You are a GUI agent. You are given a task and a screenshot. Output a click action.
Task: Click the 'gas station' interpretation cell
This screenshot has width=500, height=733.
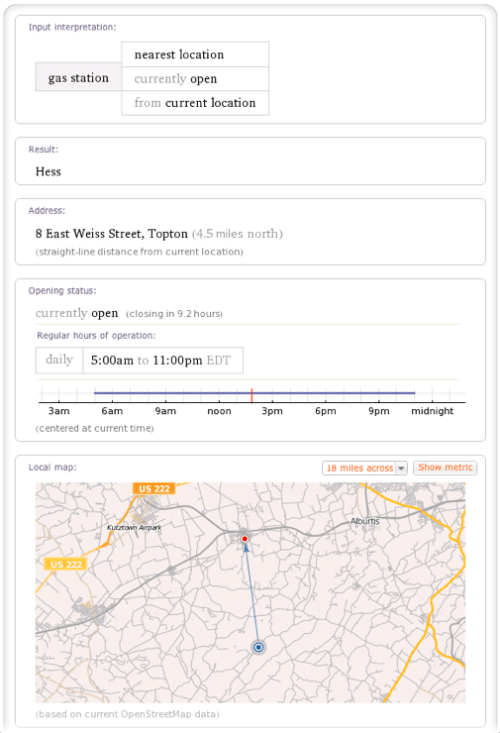click(x=79, y=77)
